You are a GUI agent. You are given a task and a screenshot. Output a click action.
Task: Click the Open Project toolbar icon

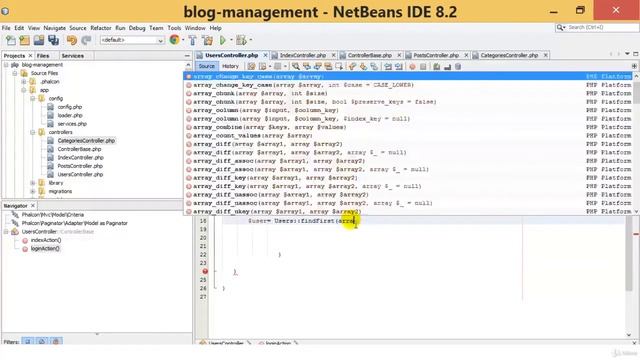point(39,40)
